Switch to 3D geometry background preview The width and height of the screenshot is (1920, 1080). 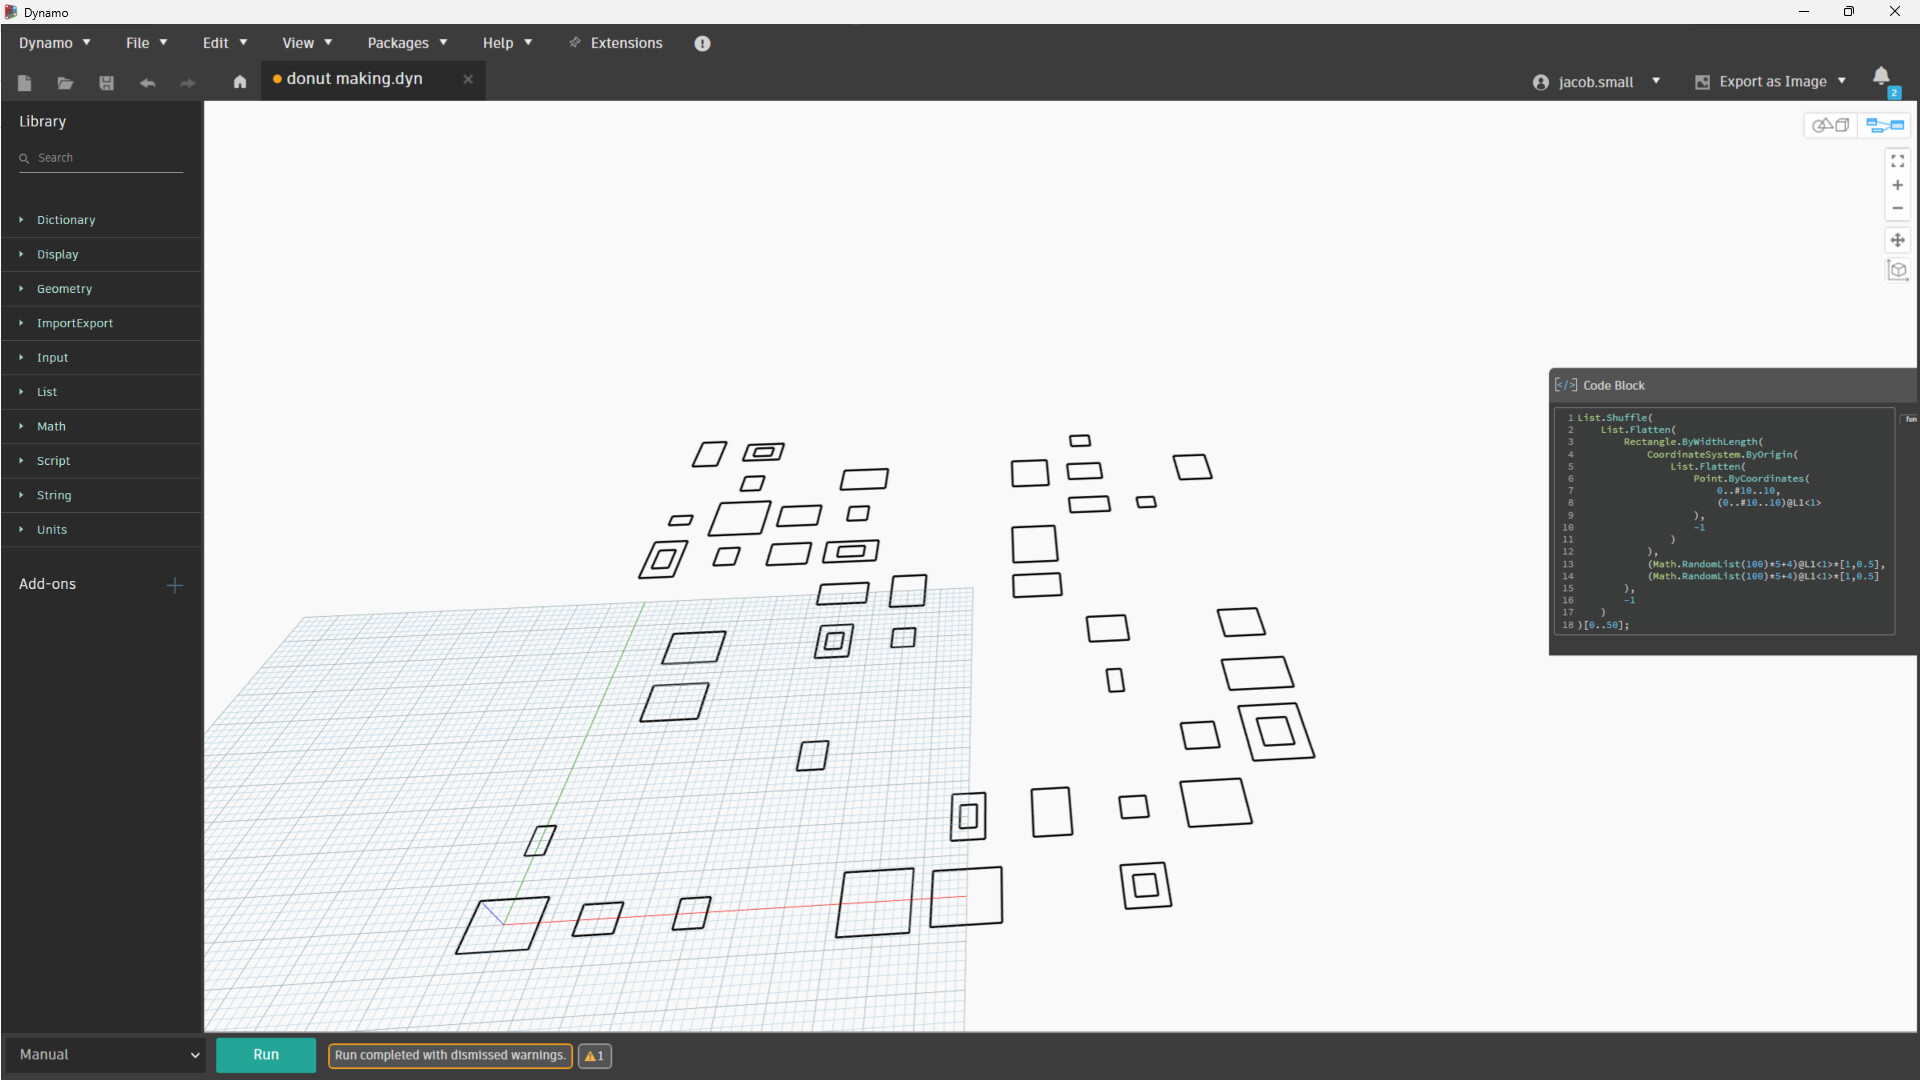tap(1831, 125)
